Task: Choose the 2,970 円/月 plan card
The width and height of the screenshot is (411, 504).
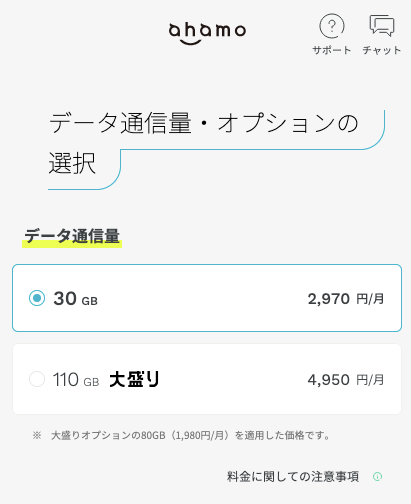Action: coord(207,298)
